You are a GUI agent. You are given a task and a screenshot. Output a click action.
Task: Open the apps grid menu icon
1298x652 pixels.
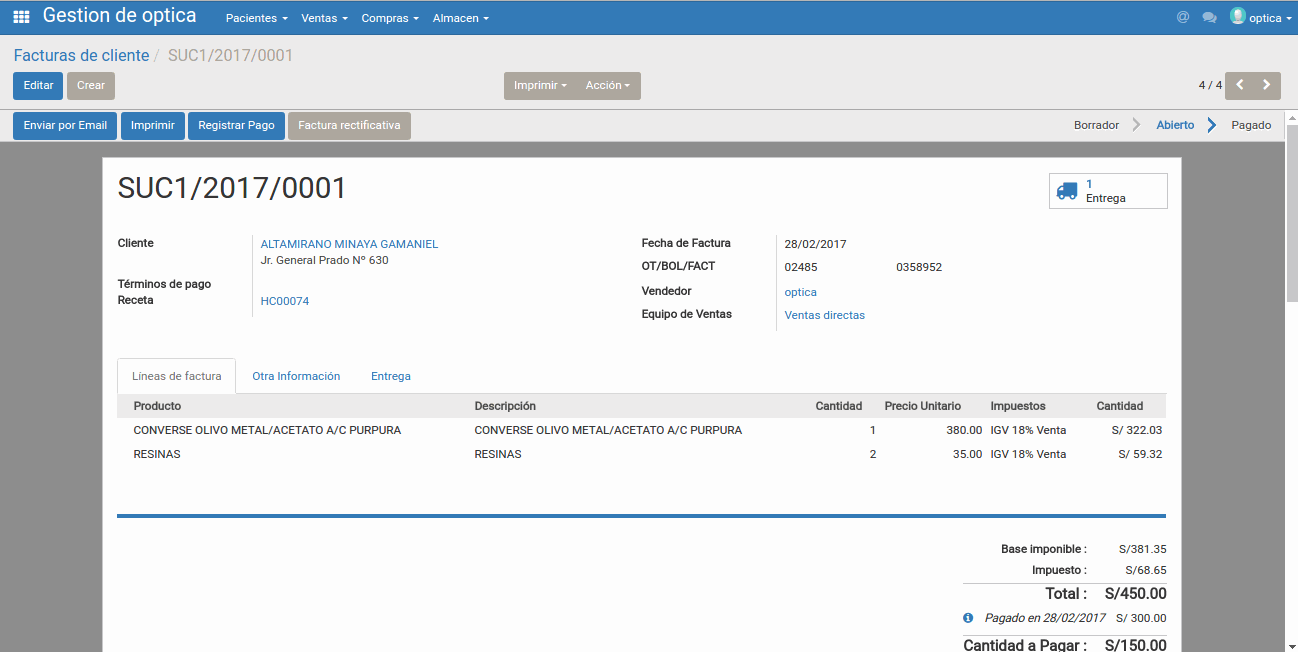click(21, 17)
